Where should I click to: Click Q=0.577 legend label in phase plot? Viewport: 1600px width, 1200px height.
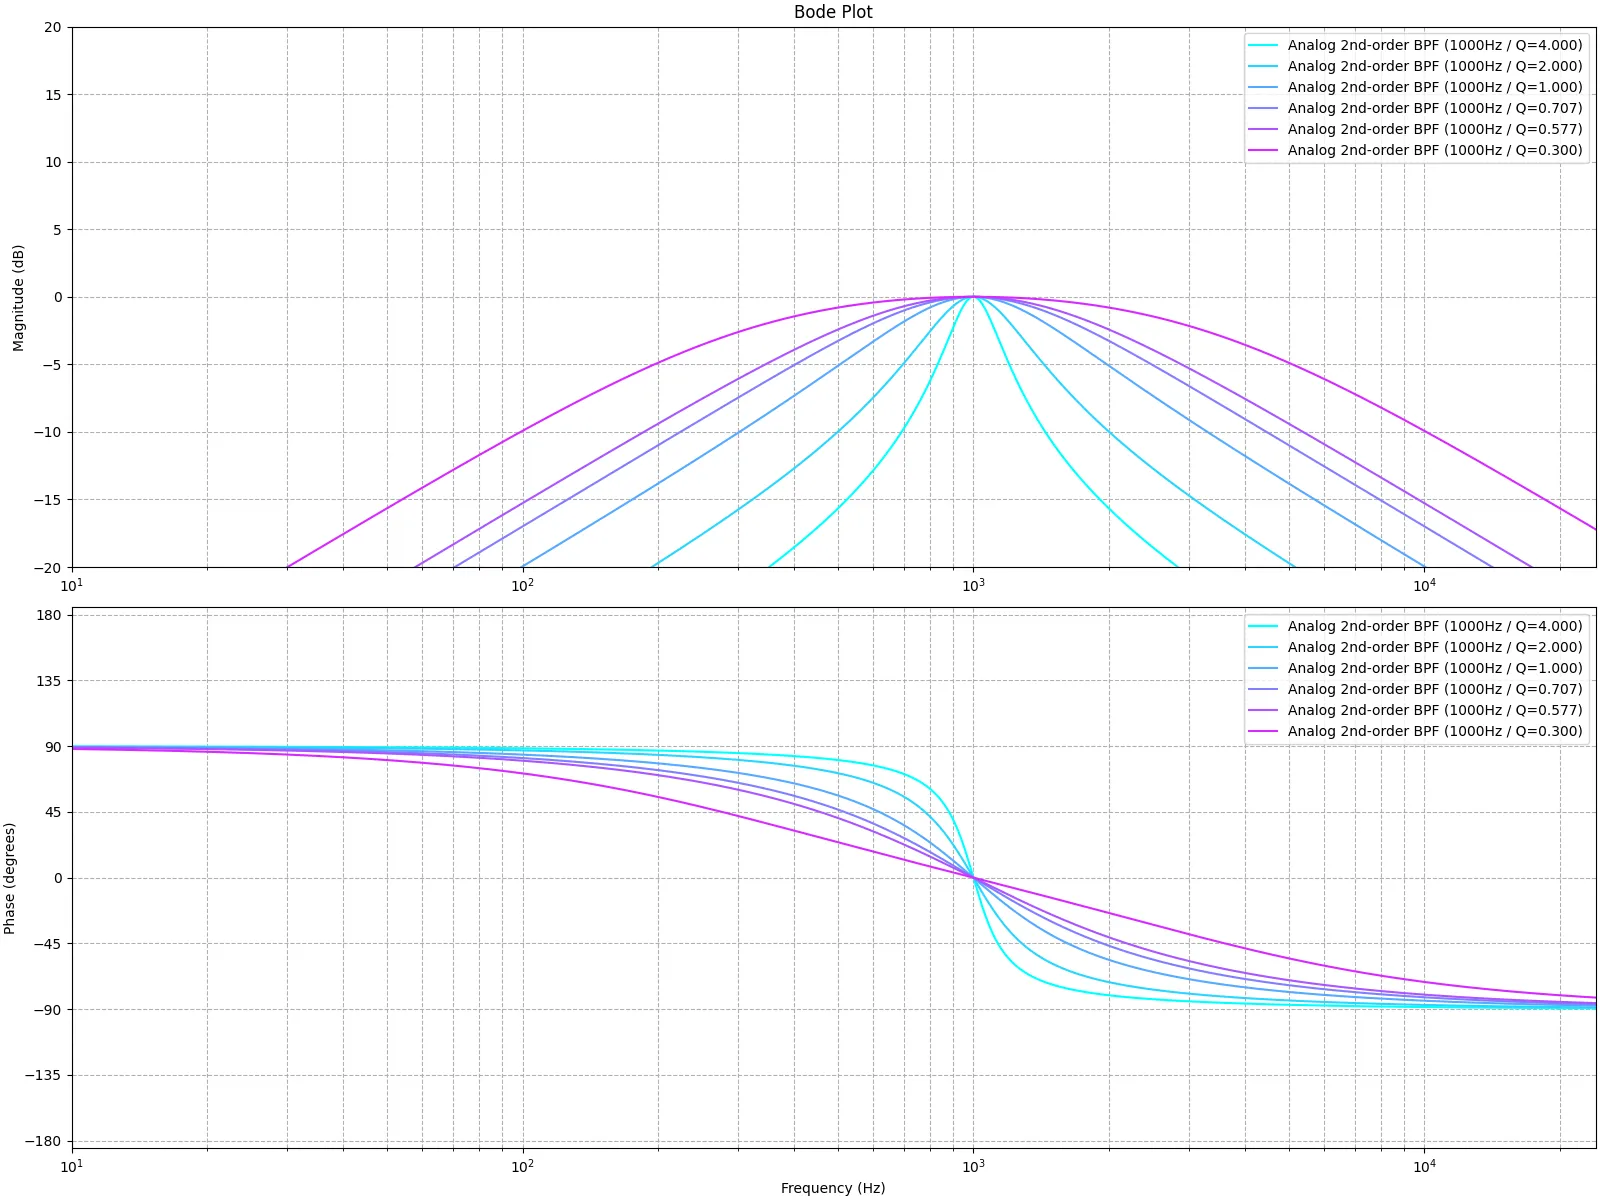click(1434, 710)
